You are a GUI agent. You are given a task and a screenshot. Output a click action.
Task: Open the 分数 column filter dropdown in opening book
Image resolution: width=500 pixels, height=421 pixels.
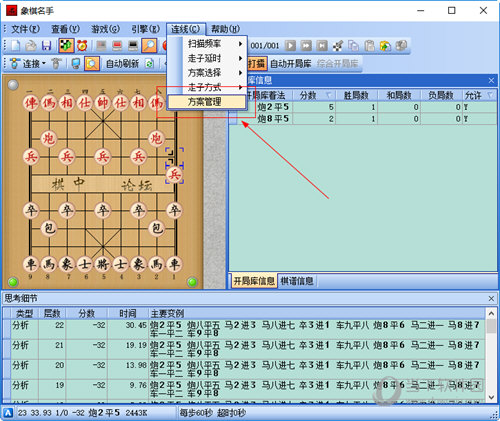coord(328,96)
